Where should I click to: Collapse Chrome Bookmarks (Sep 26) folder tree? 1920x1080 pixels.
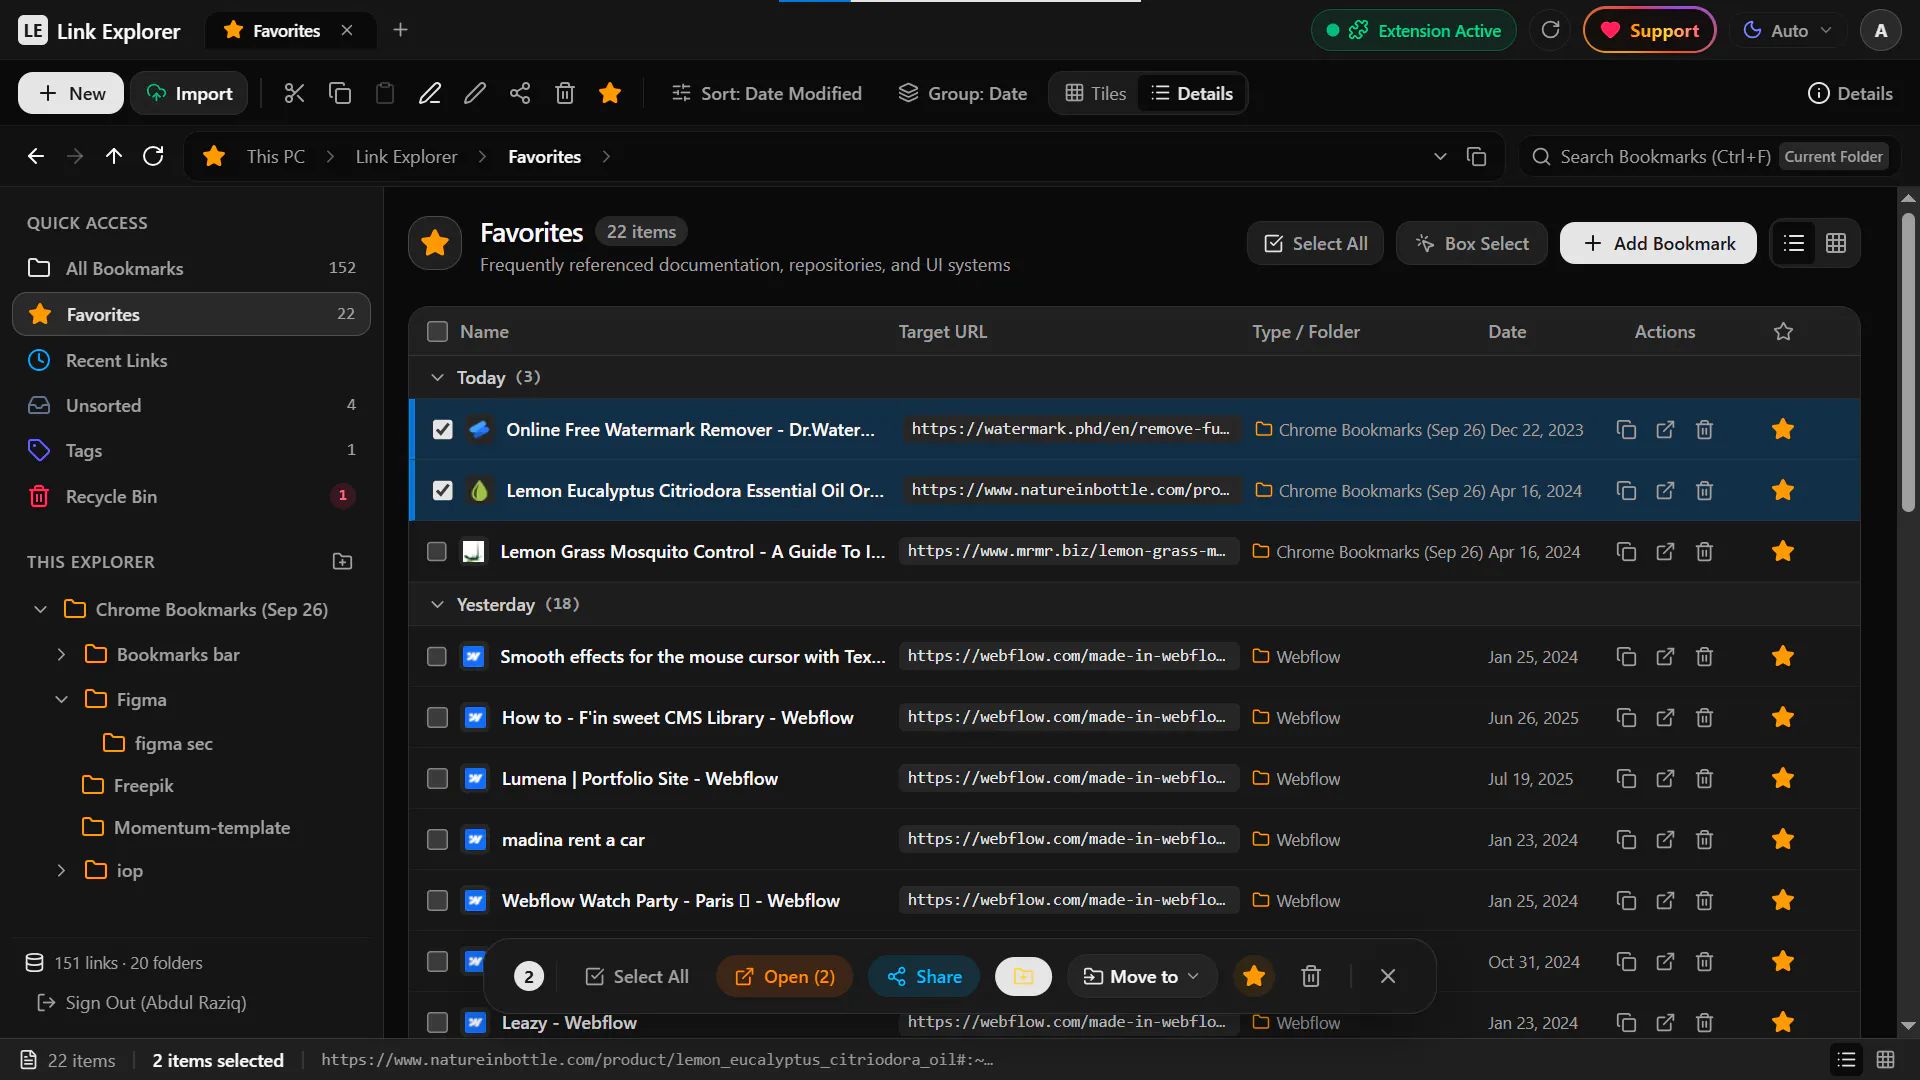(x=41, y=609)
